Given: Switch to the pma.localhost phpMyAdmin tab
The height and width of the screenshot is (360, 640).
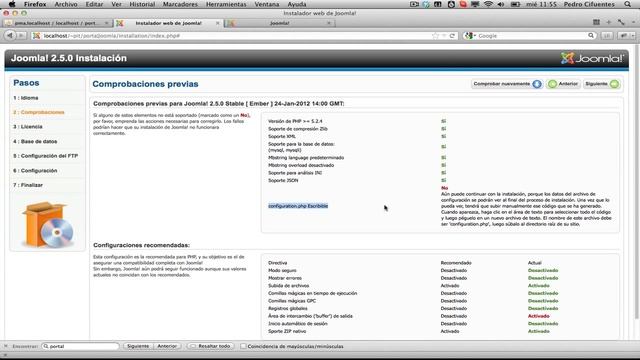Looking at the screenshot, I should tap(57, 23).
